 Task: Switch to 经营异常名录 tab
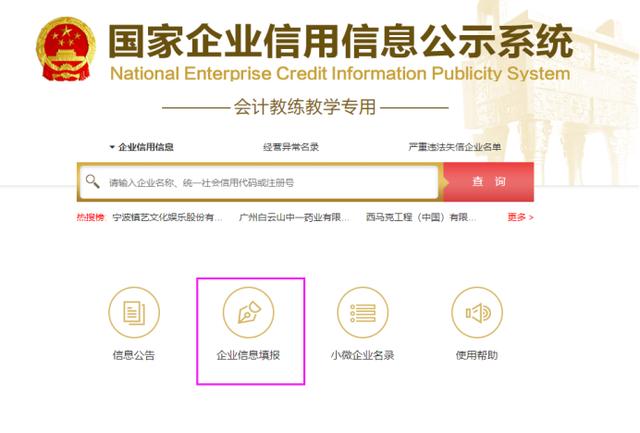click(x=291, y=147)
